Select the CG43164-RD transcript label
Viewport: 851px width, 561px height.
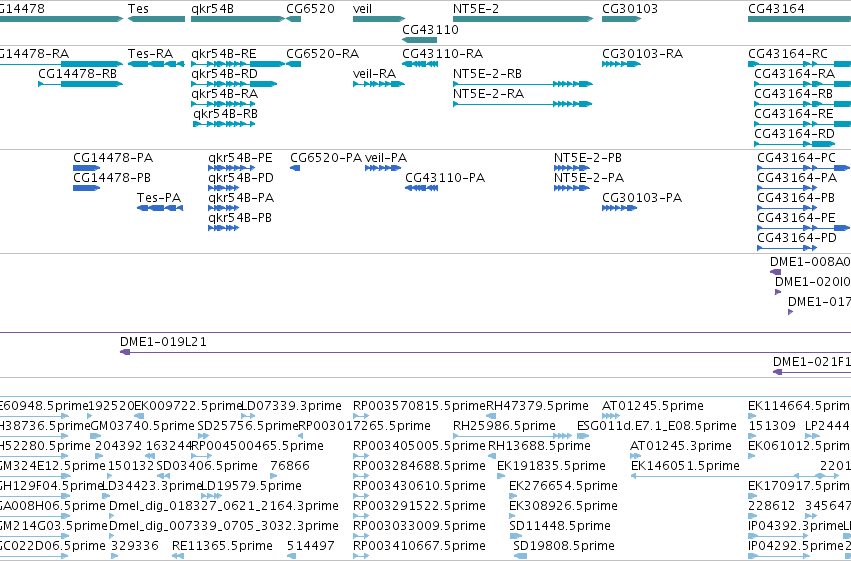tap(795, 134)
